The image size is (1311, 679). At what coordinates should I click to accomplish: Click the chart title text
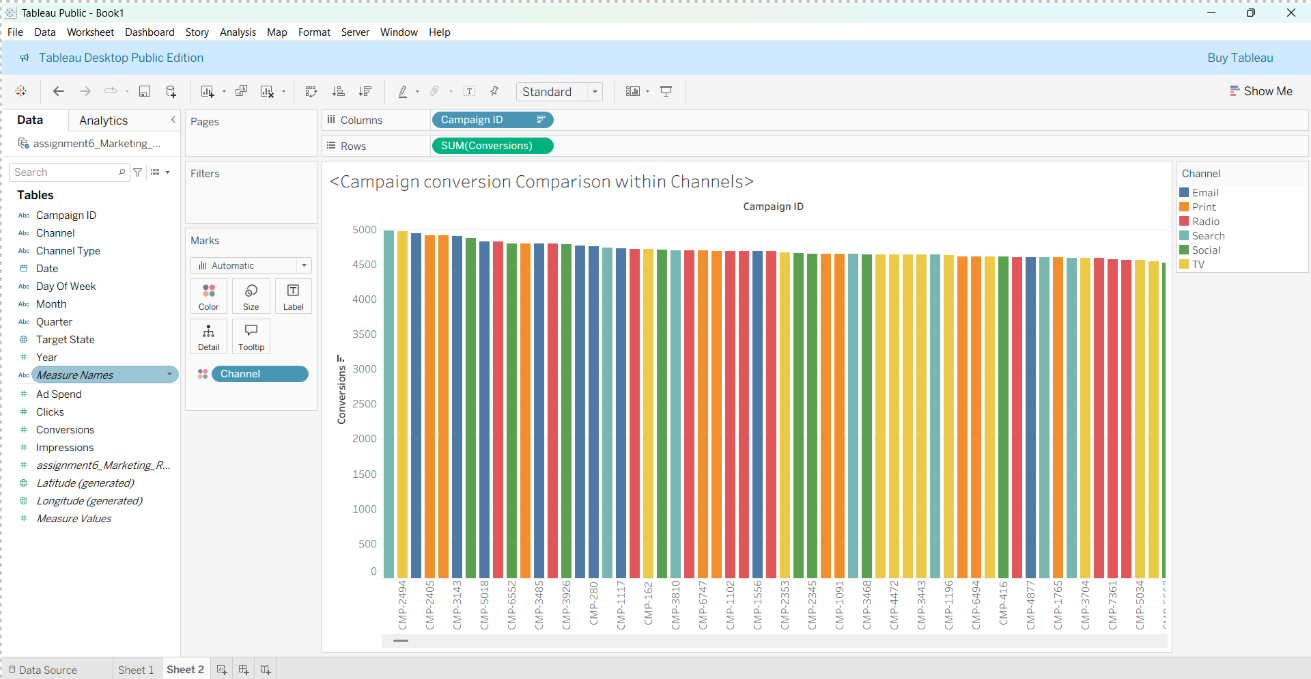click(x=541, y=182)
